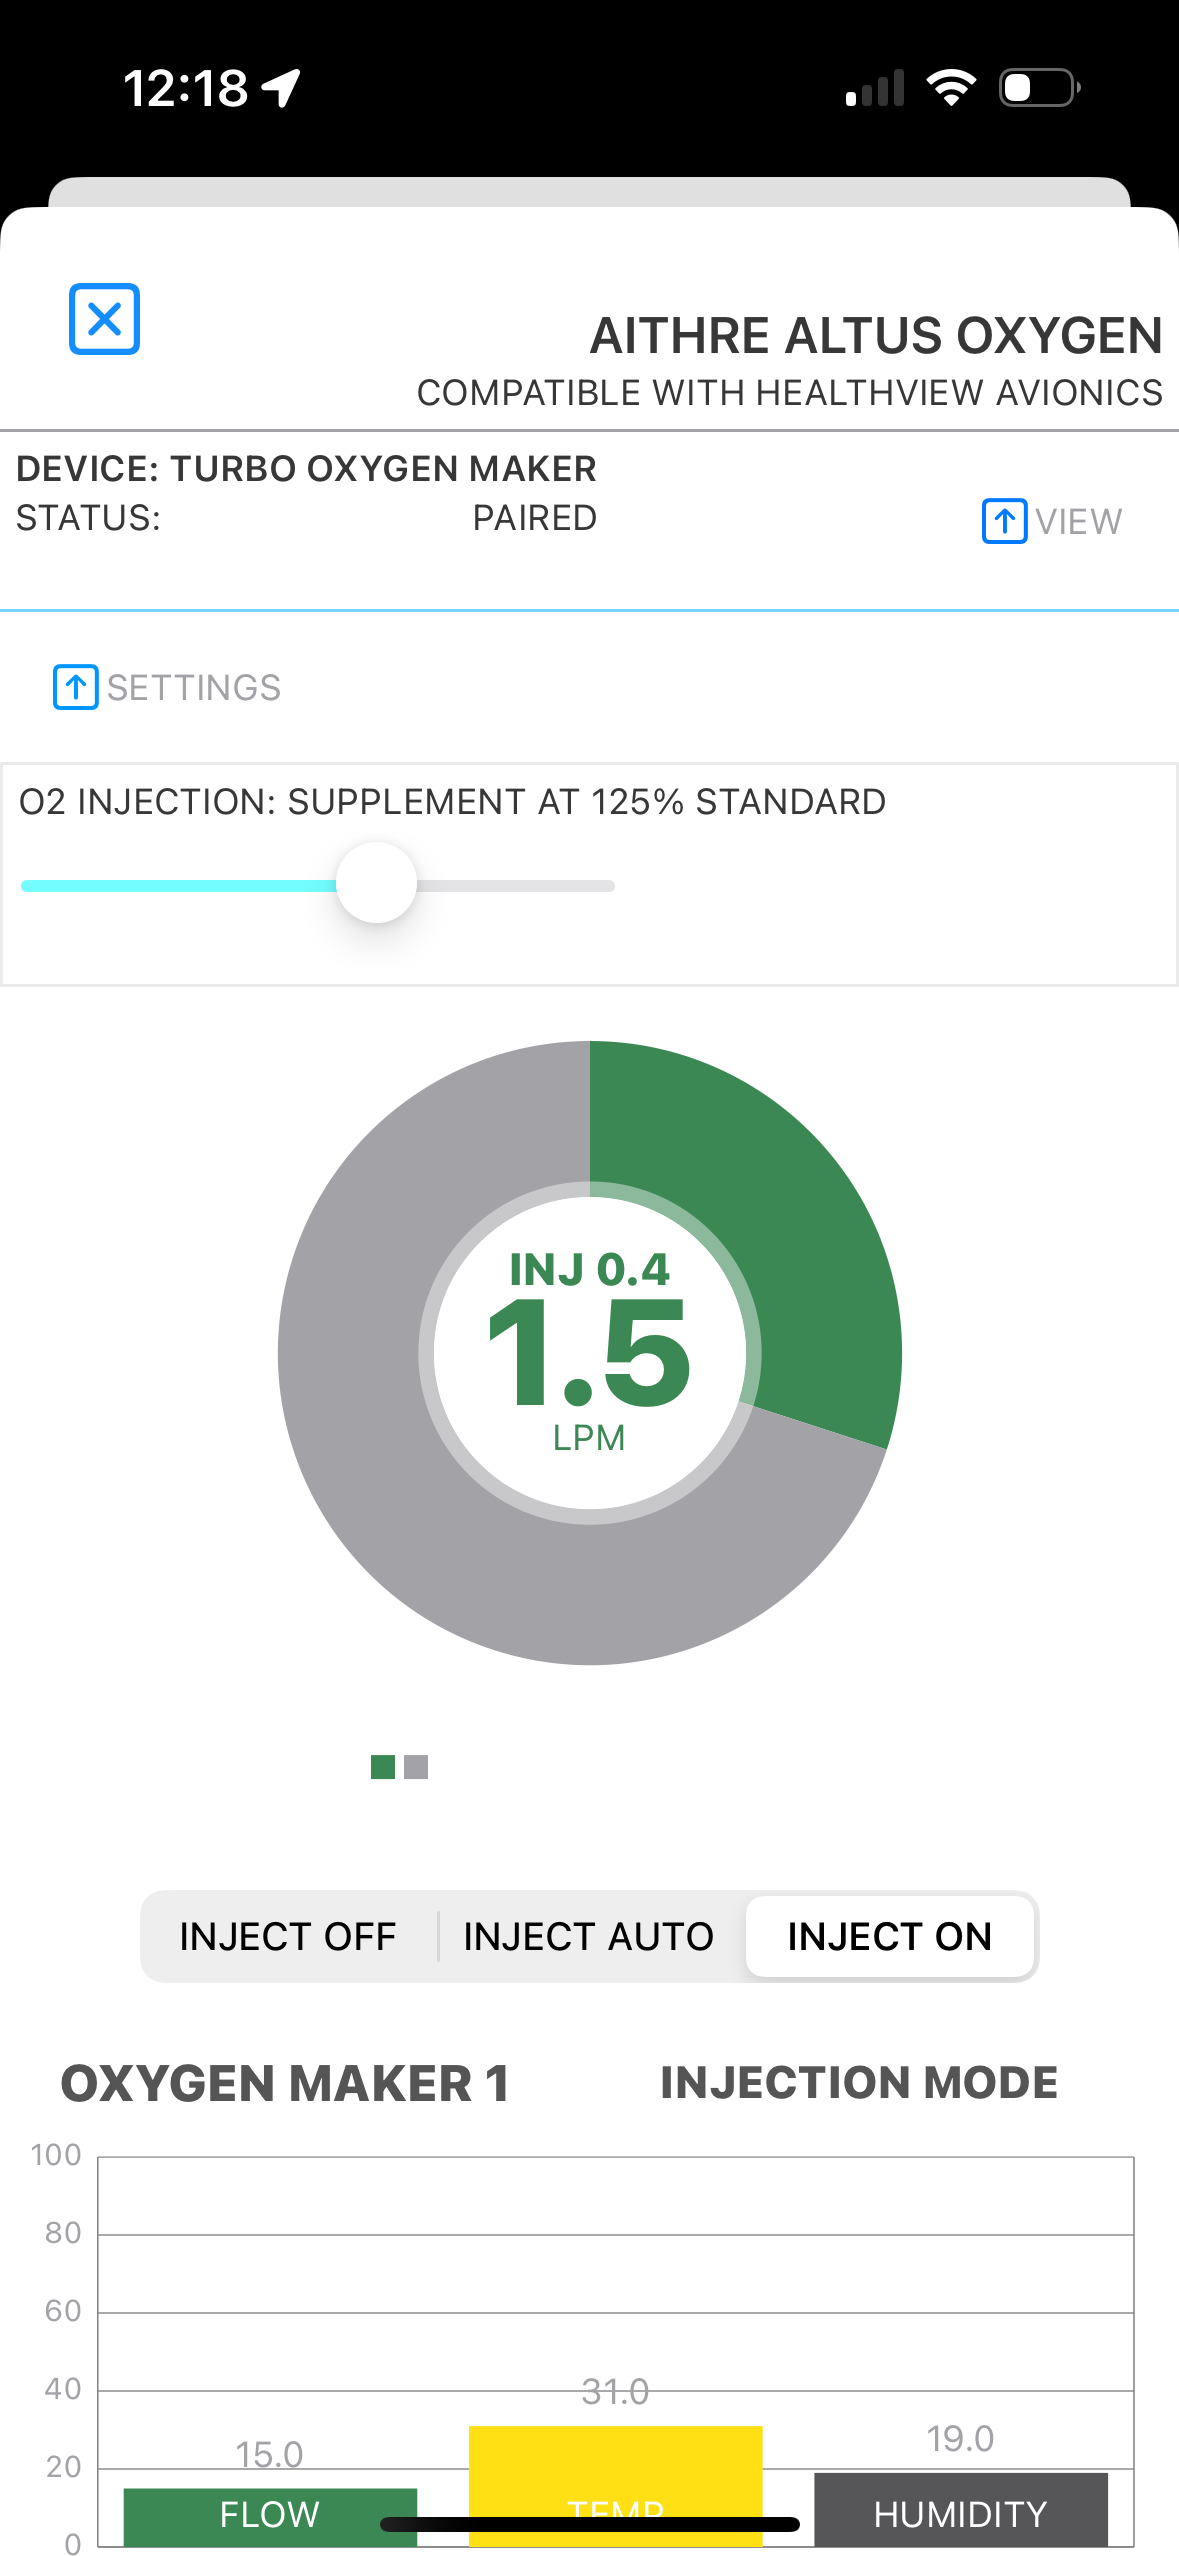The height and width of the screenshot is (2556, 1179).
Task: Tap the Wi-Fi status icon
Action: coord(951,88)
